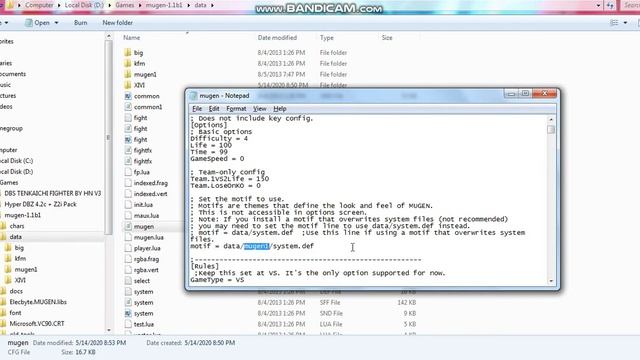This screenshot has width=640, height=360.
Task: Click navigation pane scroll down arrow
Action: [109, 330]
